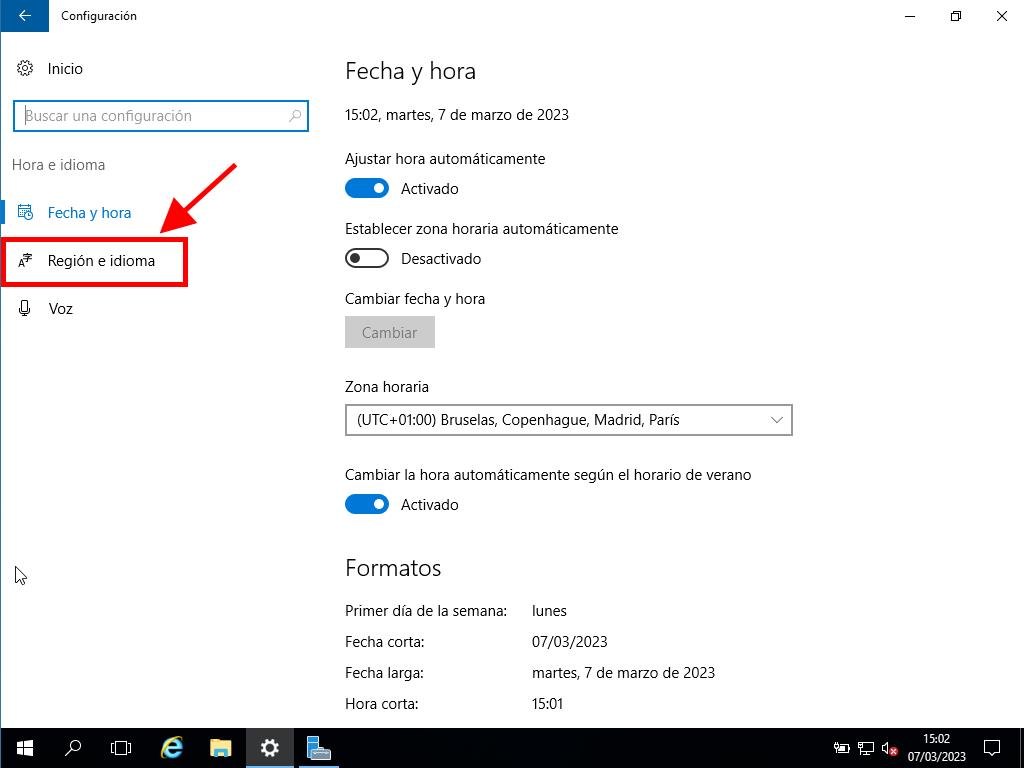Open Server Manager from taskbar
Screen dimensions: 1024x768
319,748
